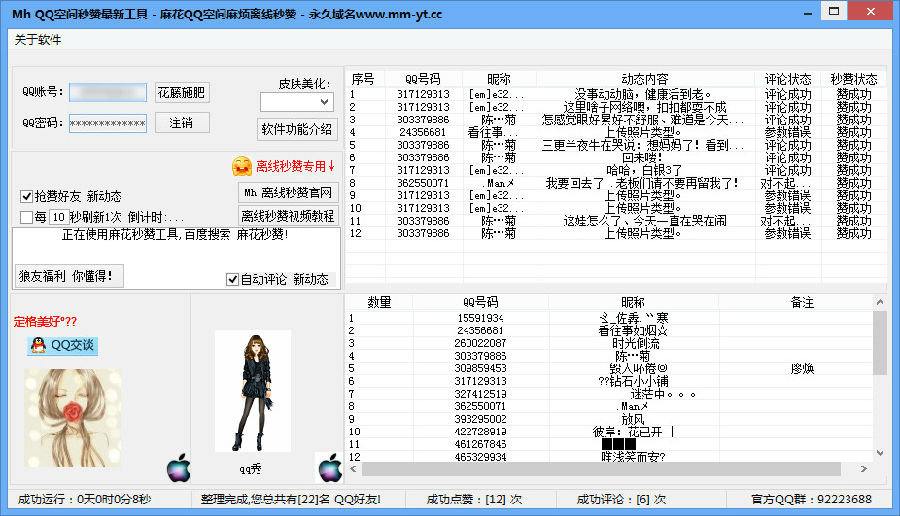Click the 注销 logout button
The height and width of the screenshot is (516, 900).
pos(181,122)
